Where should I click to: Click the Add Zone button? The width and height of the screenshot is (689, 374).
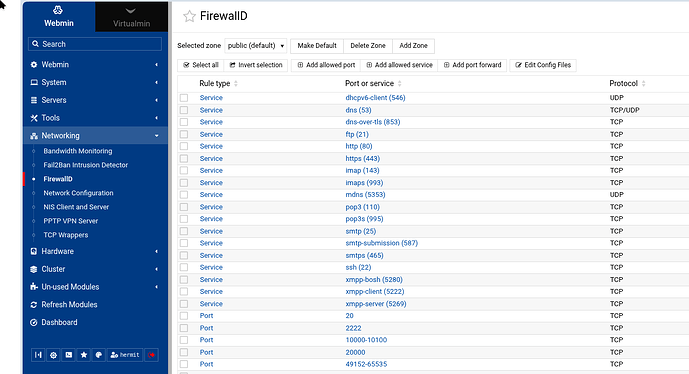[x=413, y=46]
